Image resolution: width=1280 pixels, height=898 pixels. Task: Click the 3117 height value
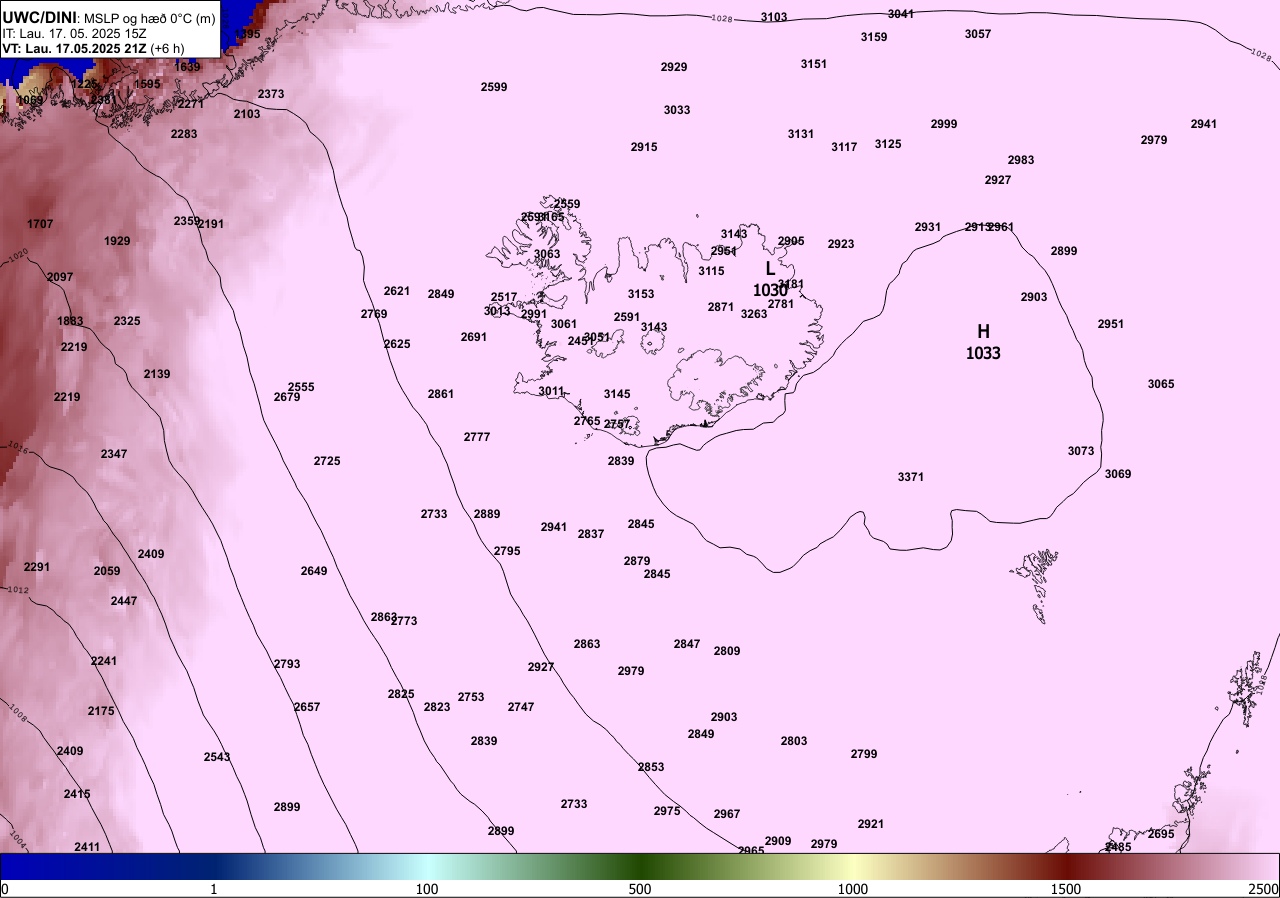click(x=844, y=147)
